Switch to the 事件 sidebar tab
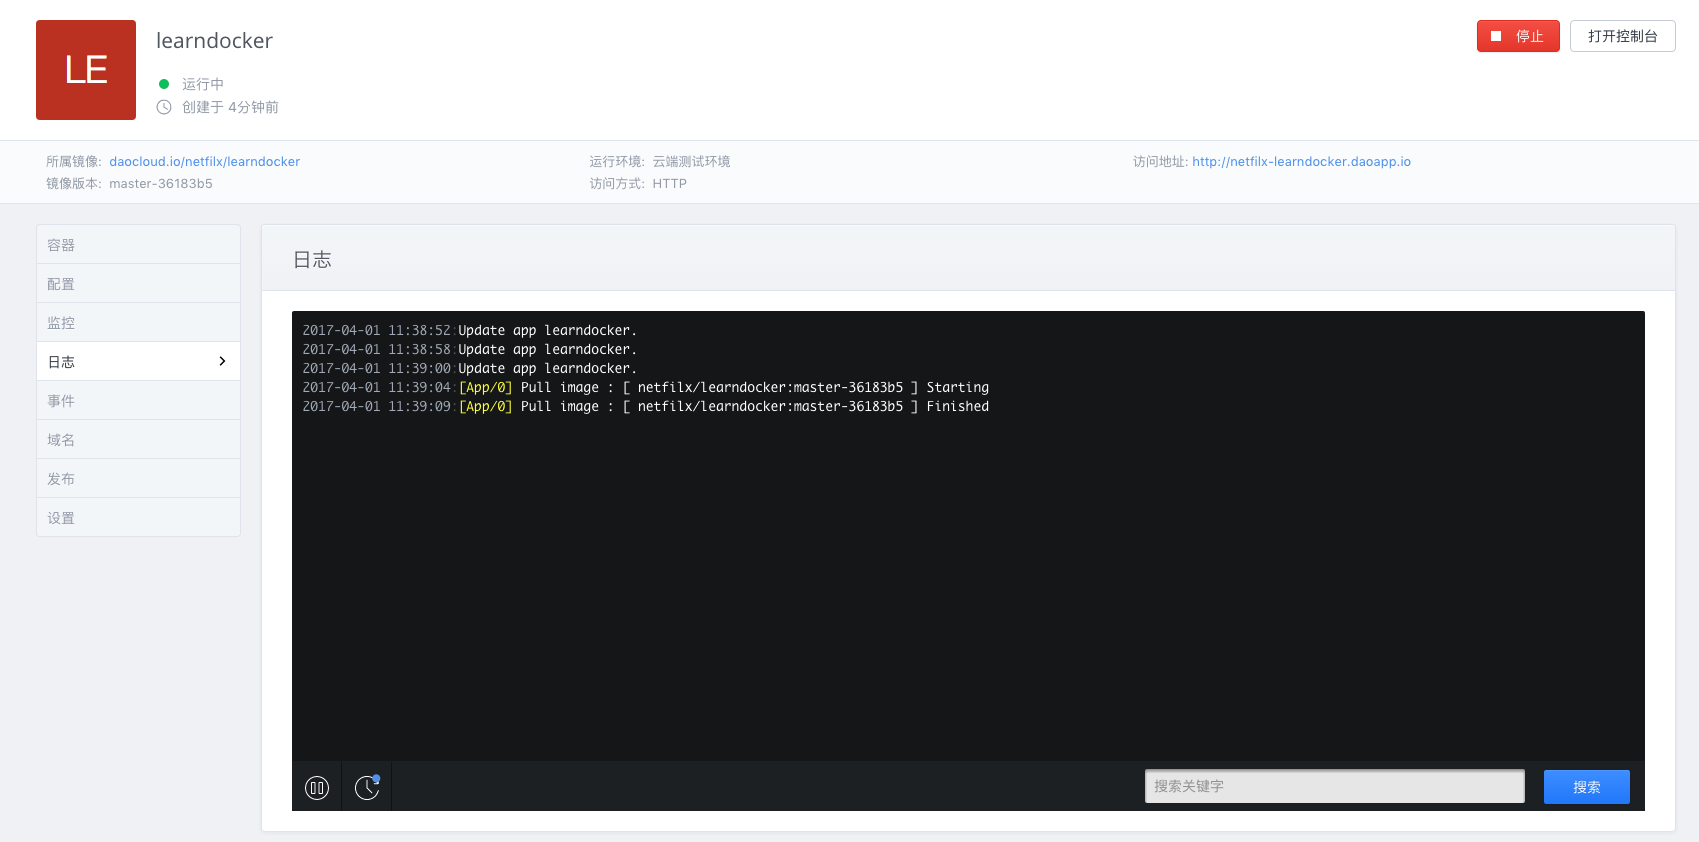Image resolution: width=1699 pixels, height=842 pixels. [138, 401]
